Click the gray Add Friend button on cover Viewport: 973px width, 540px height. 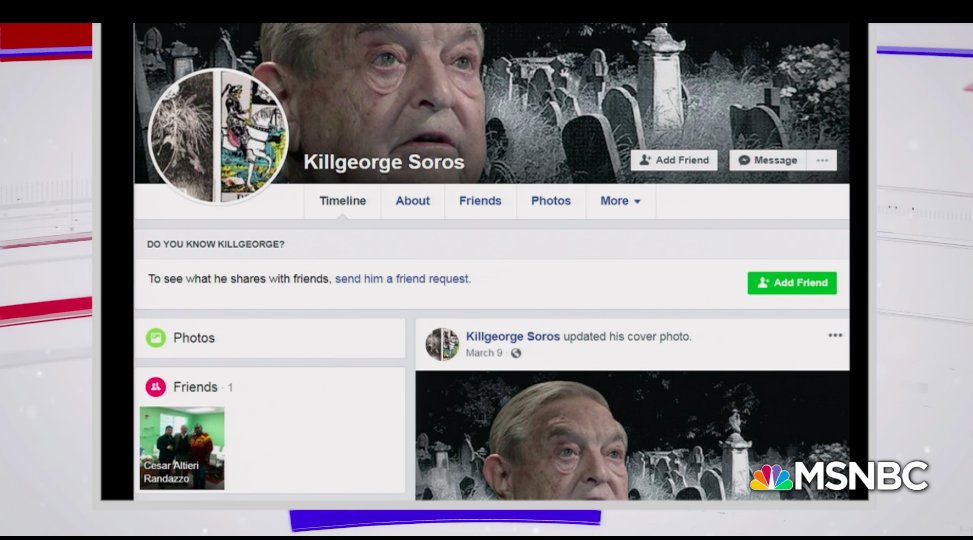[x=674, y=160]
